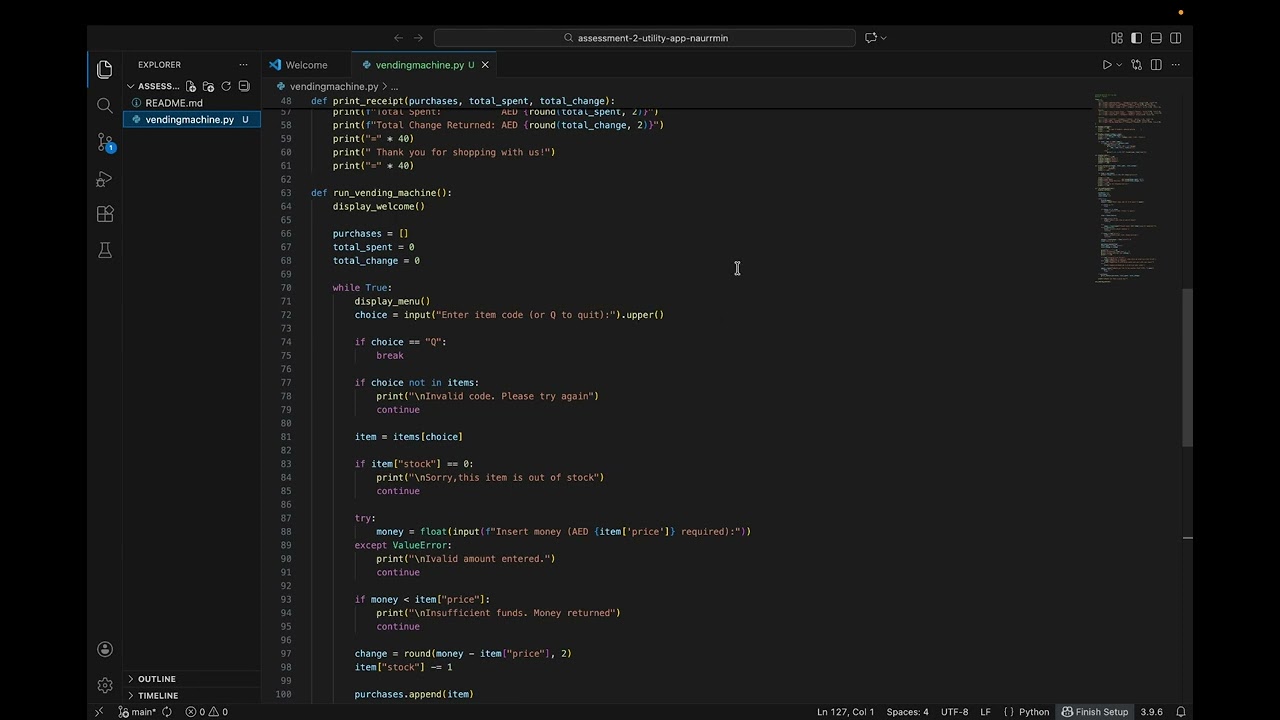Screen dimensions: 1280x720
Task: Switch to the Welcome tab
Action: pos(306,65)
